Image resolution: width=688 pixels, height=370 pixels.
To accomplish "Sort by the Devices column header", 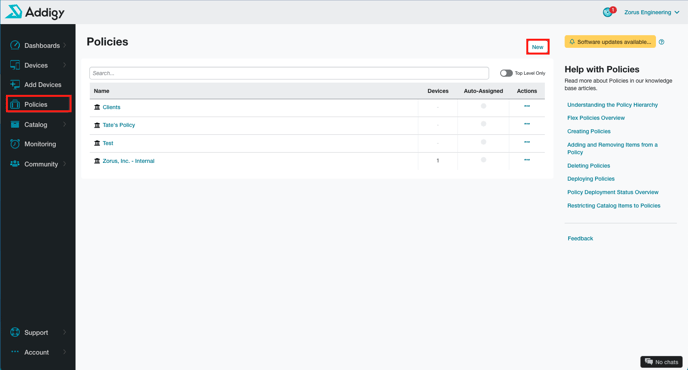I will click(438, 91).
